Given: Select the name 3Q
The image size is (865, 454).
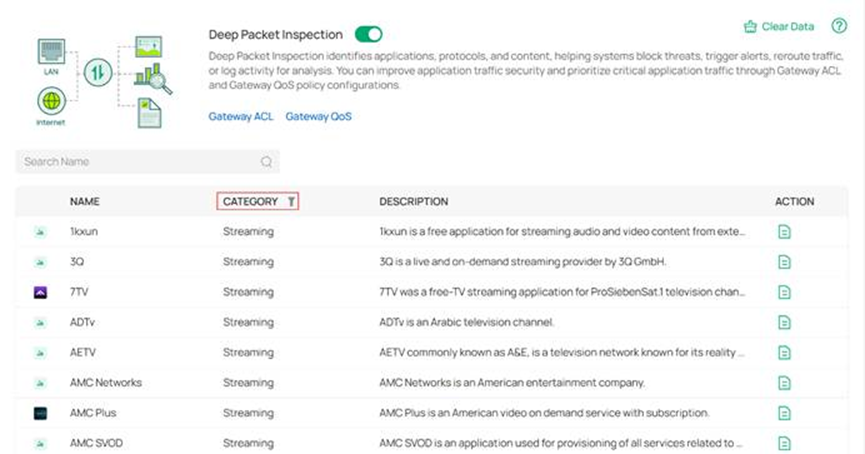Looking at the screenshot, I should (77, 262).
